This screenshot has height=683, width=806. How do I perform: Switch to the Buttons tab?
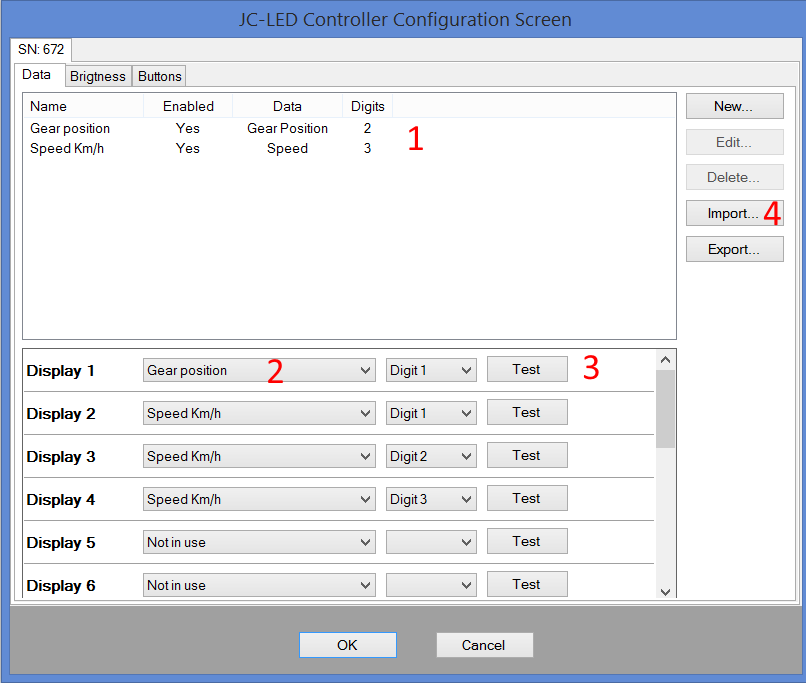point(160,76)
